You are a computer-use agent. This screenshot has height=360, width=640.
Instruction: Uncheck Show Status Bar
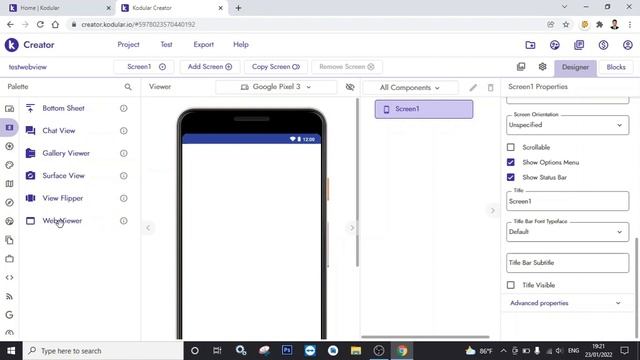pyautogui.click(x=511, y=177)
